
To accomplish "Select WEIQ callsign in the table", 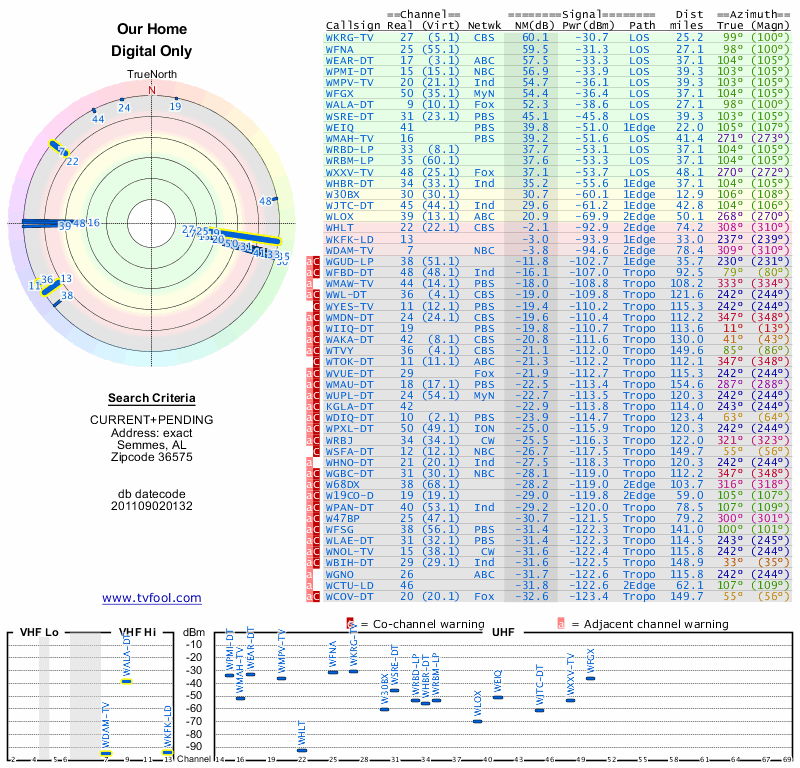I will 339,128.
